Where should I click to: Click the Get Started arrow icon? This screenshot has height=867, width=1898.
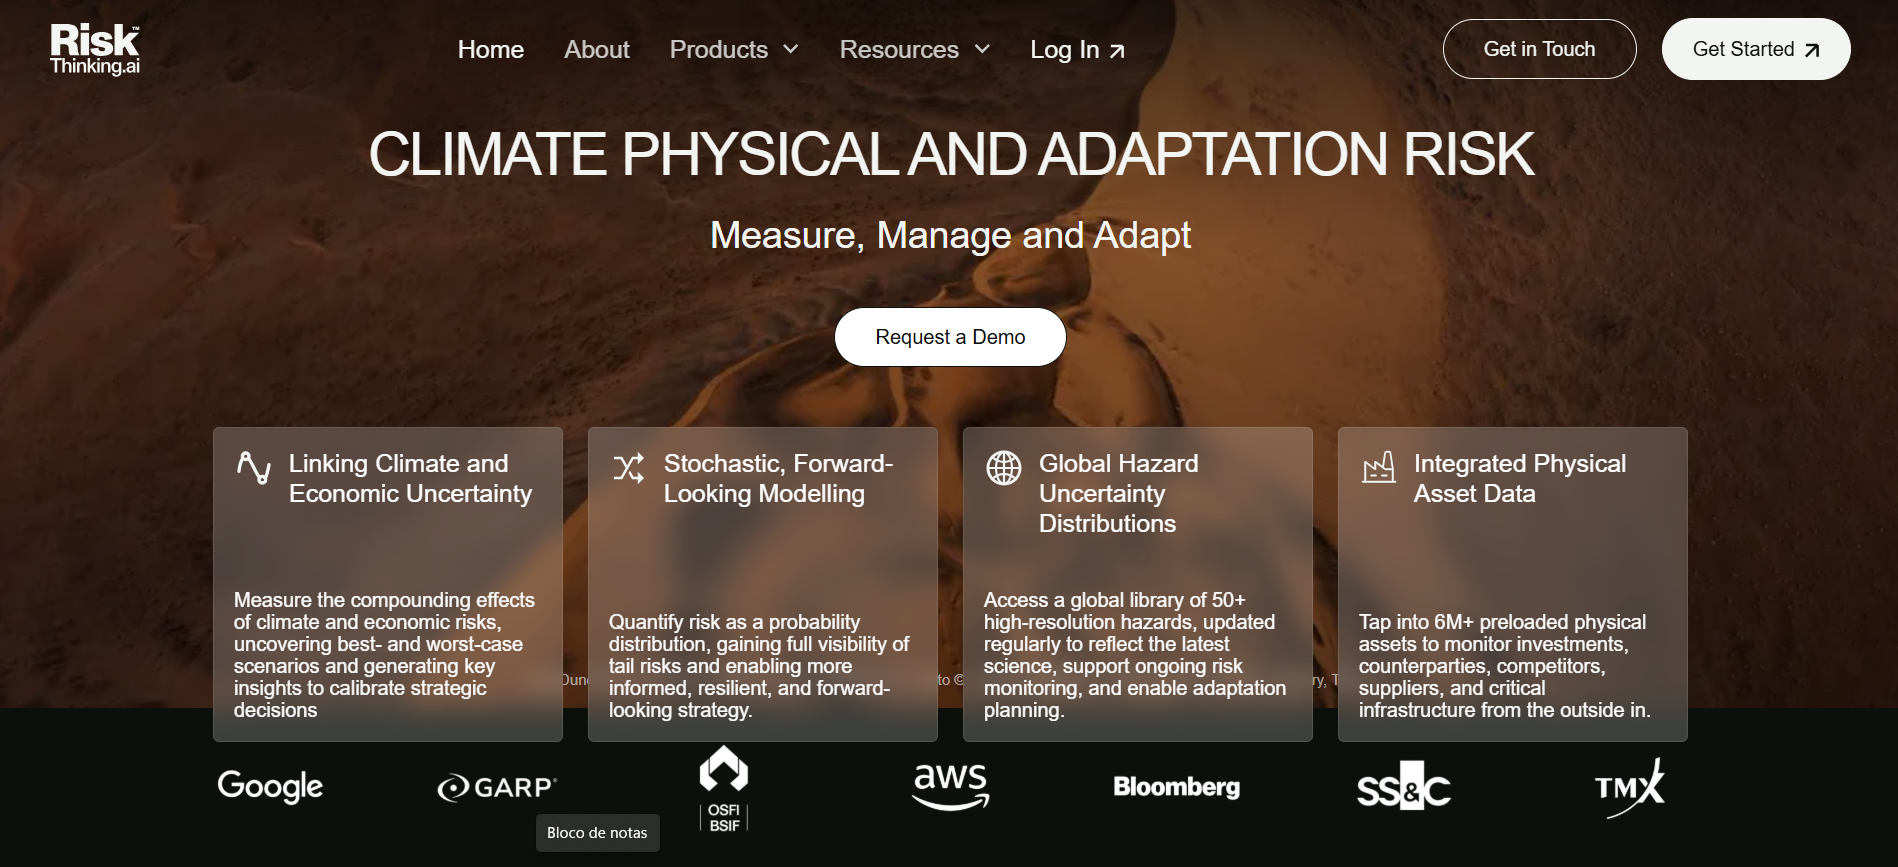tap(1812, 50)
